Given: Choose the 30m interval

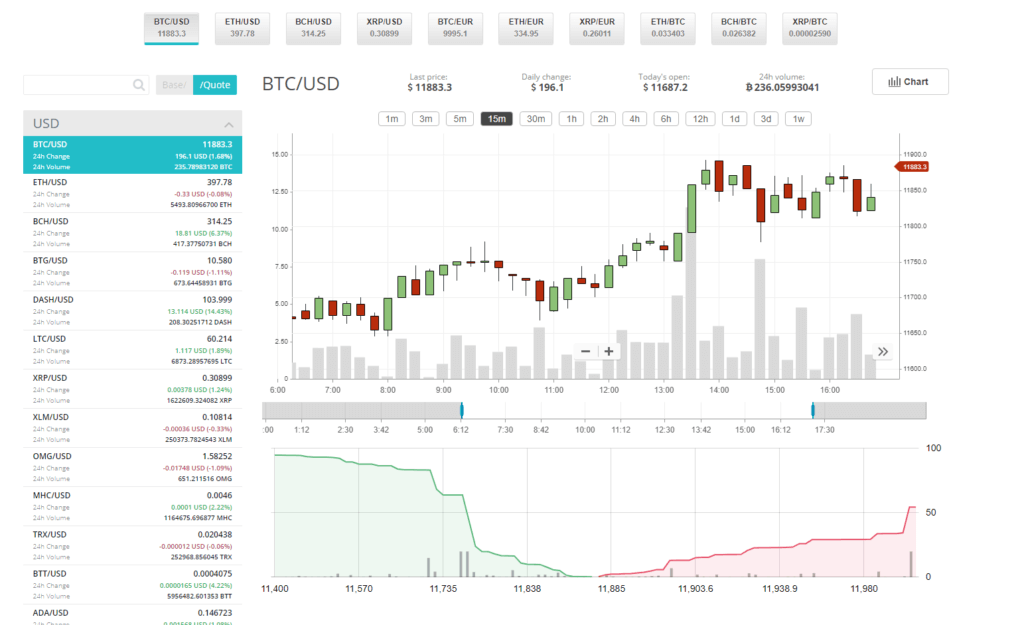Looking at the screenshot, I should (536, 119).
